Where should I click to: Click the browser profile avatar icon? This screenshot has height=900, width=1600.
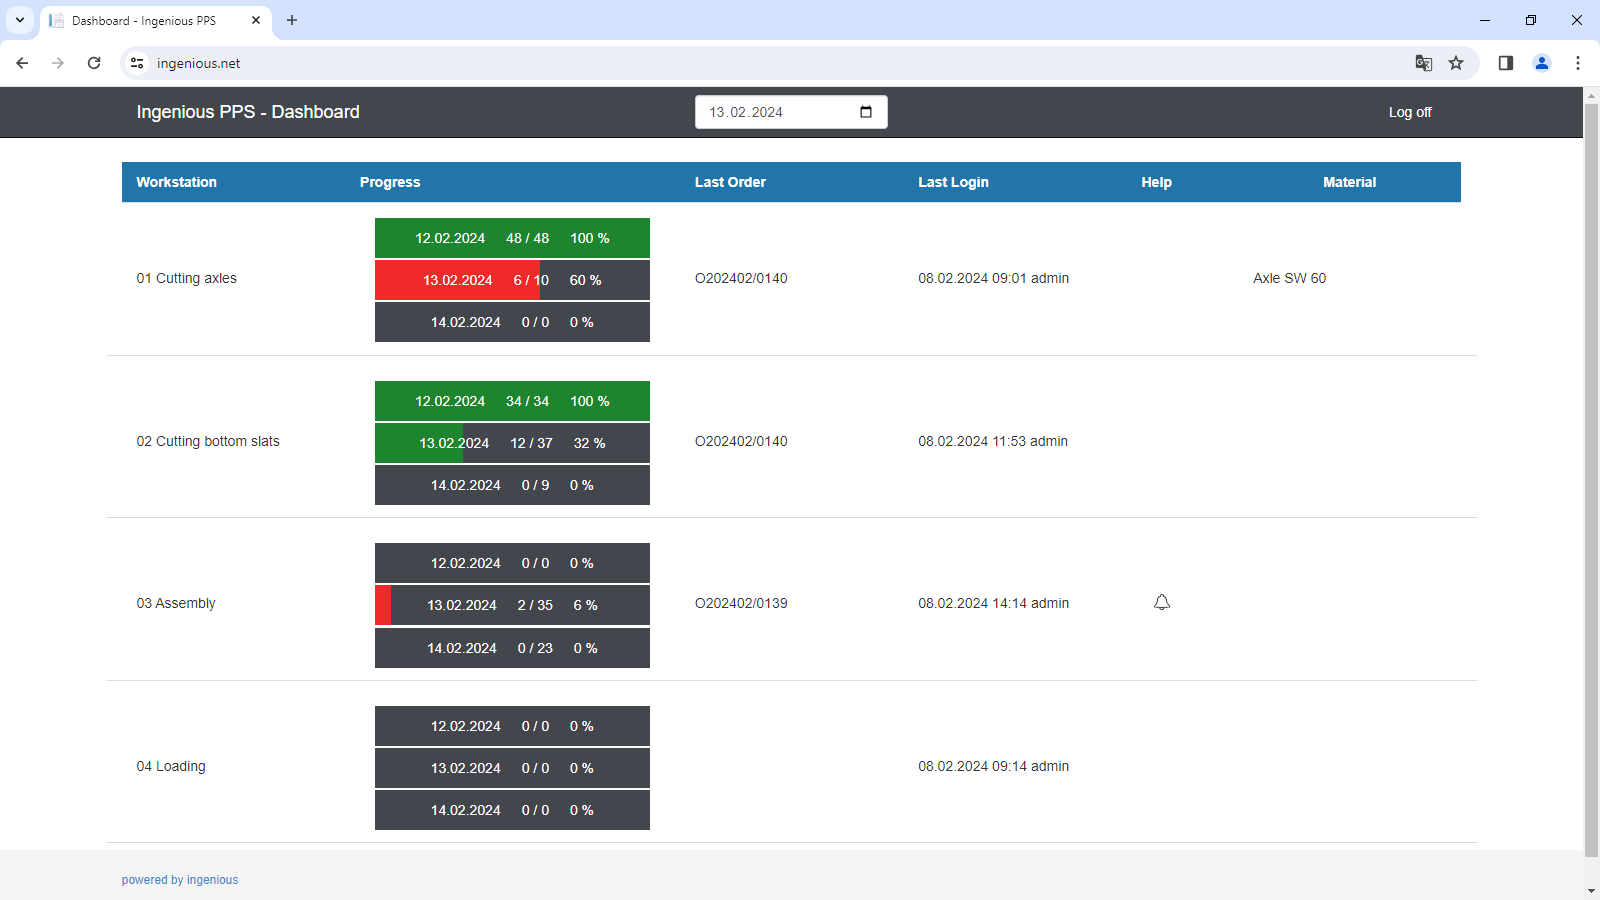point(1541,62)
